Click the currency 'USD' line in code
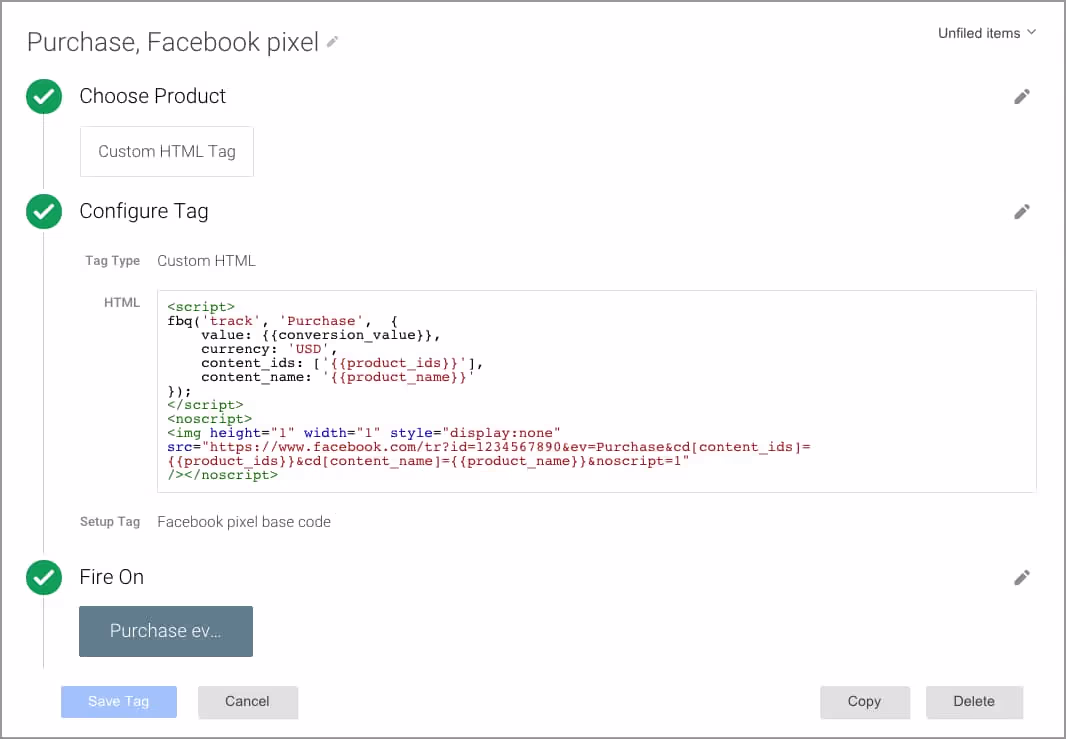The width and height of the screenshot is (1066, 739). click(x=269, y=349)
